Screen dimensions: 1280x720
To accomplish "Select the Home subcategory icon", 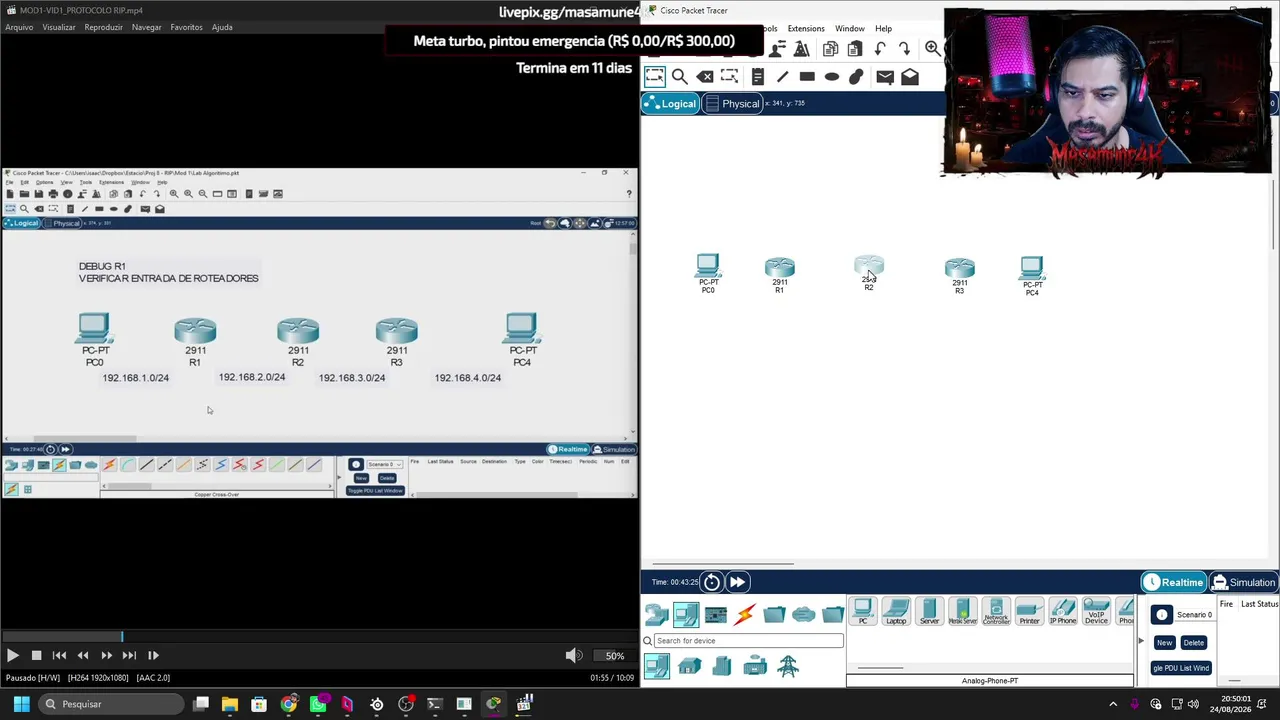I will pos(690,666).
